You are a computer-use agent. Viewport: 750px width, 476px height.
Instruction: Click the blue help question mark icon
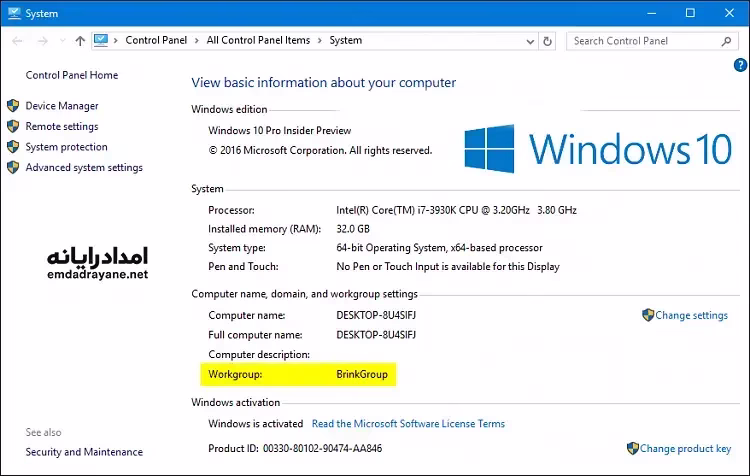740,65
